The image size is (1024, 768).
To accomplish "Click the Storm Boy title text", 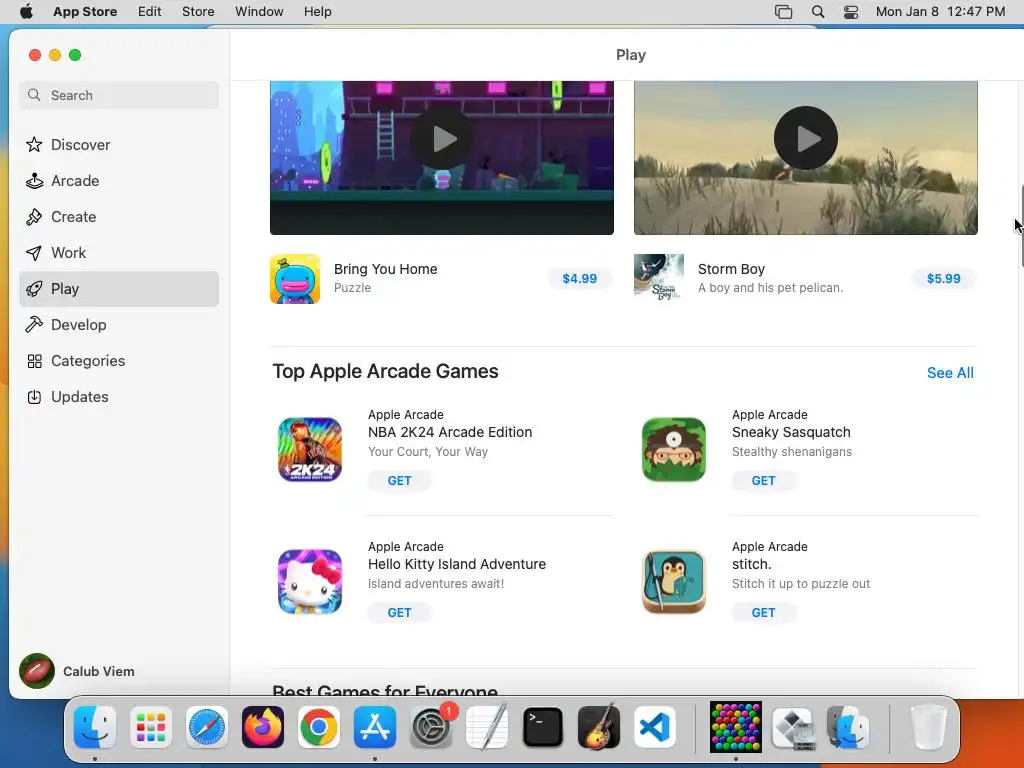I will tap(731, 269).
